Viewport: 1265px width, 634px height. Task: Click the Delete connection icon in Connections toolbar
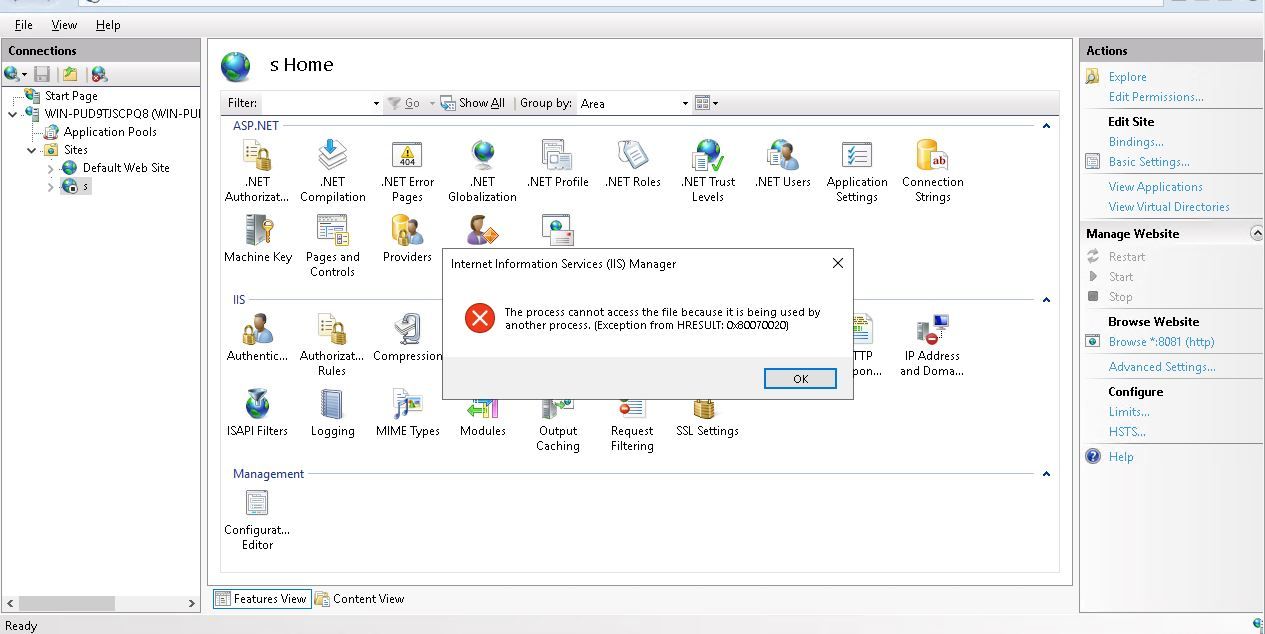pos(98,74)
